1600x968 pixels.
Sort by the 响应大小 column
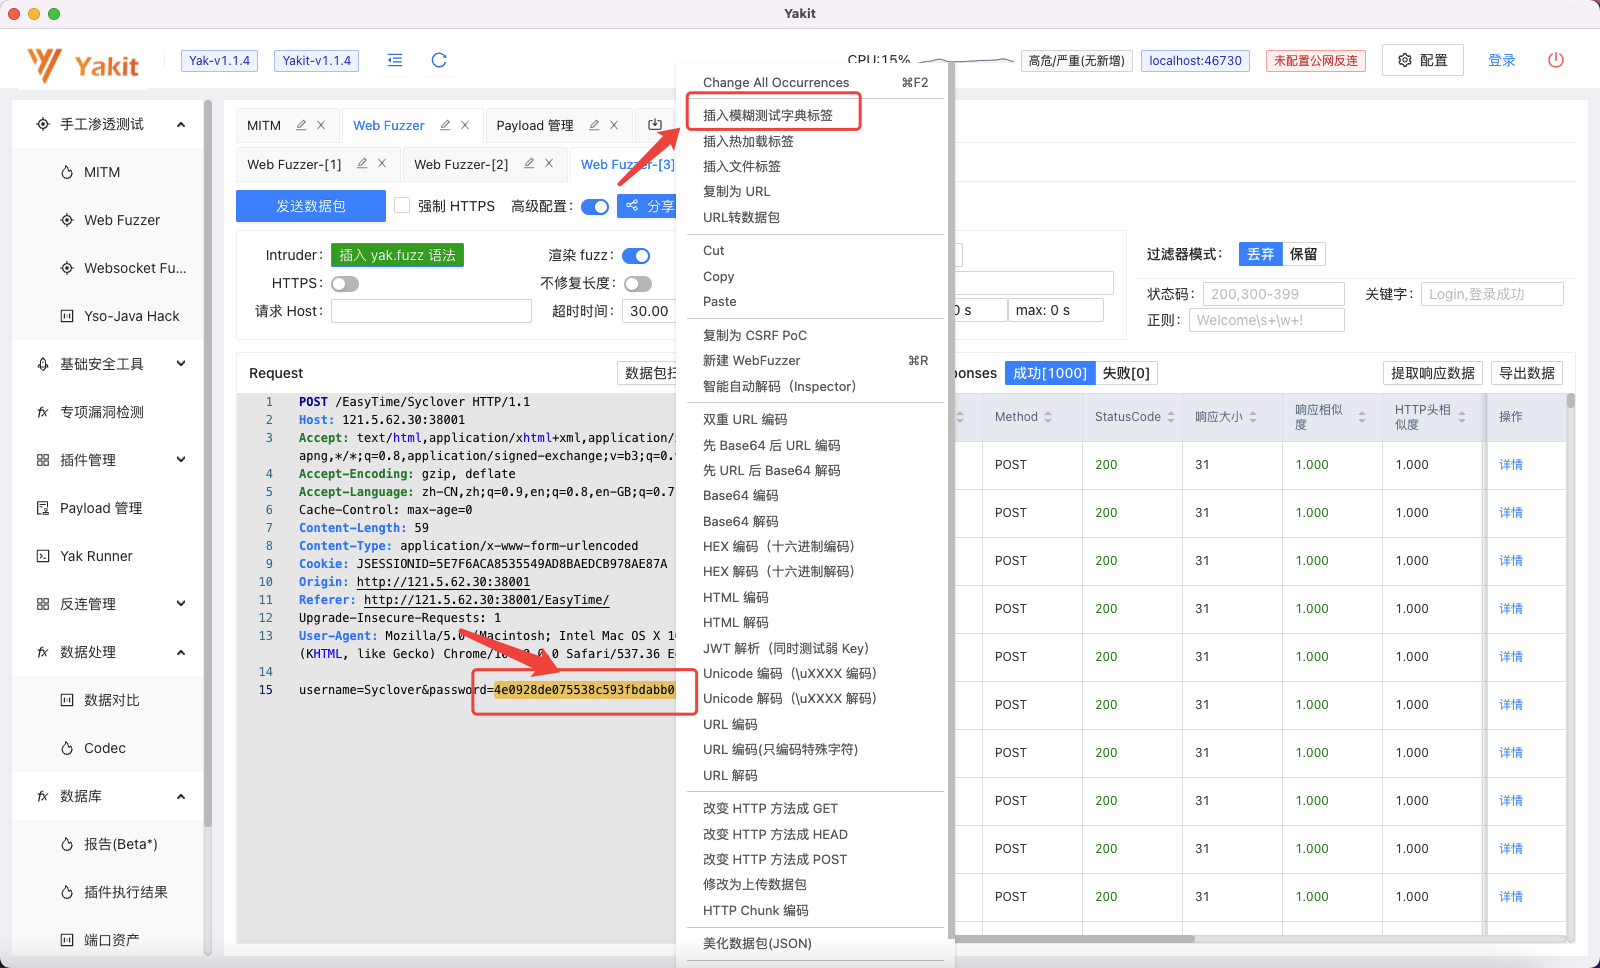1253,417
